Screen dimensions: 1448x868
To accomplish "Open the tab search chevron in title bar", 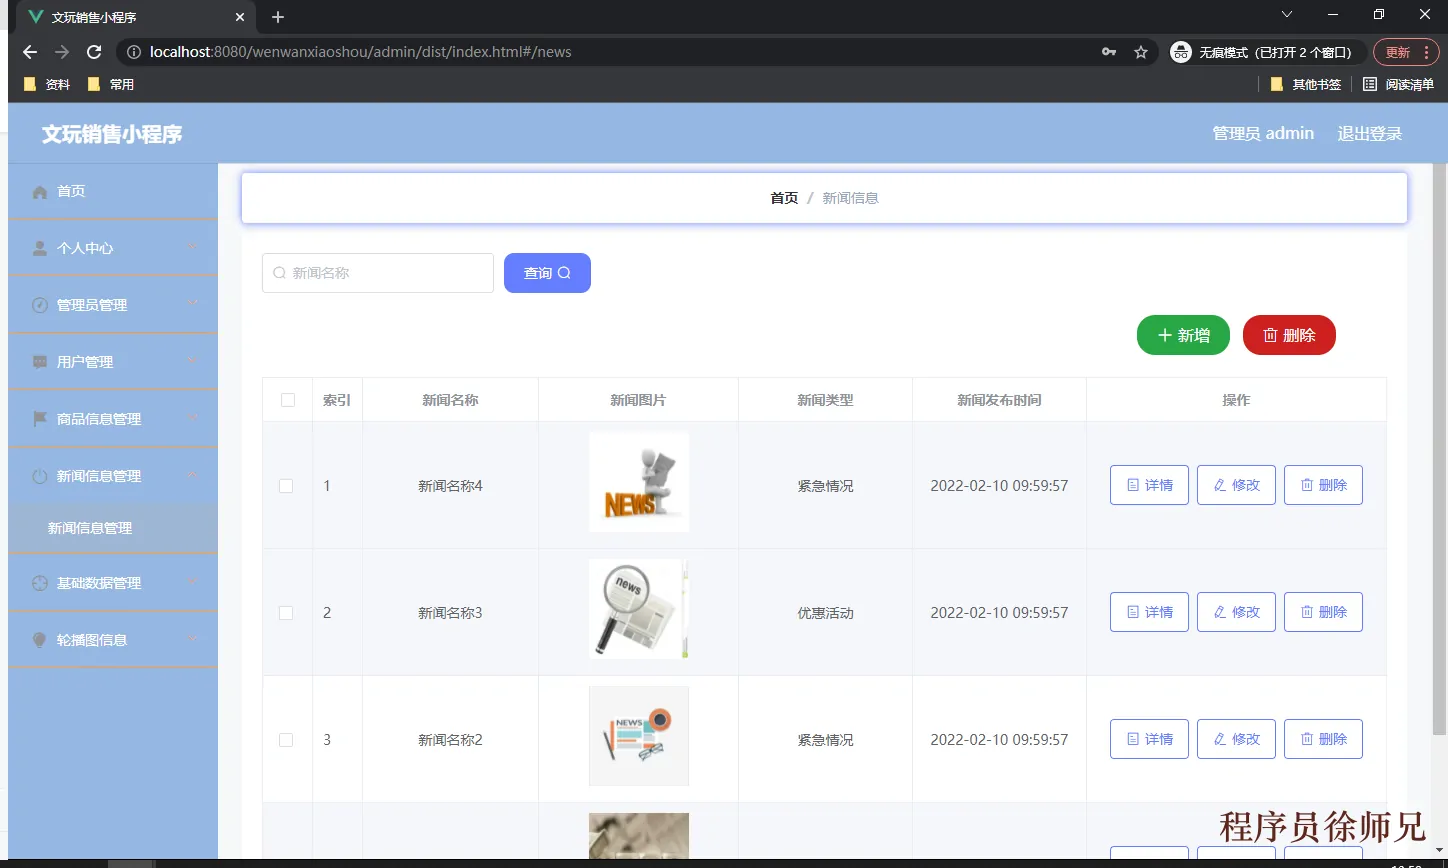I will tap(1287, 14).
